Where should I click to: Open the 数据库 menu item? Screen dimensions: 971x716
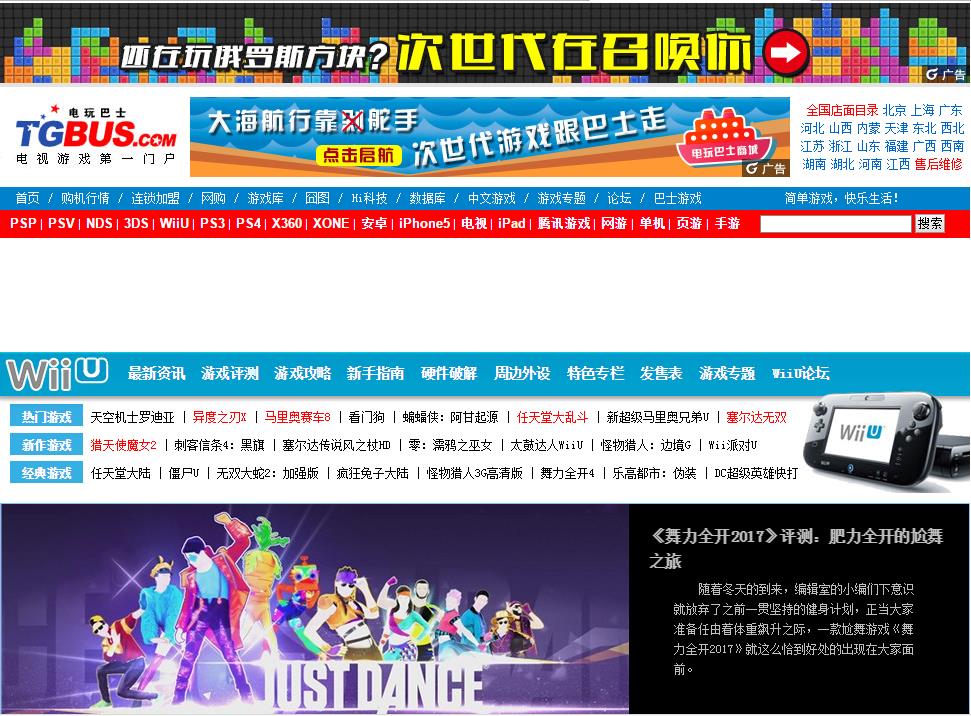(x=427, y=198)
